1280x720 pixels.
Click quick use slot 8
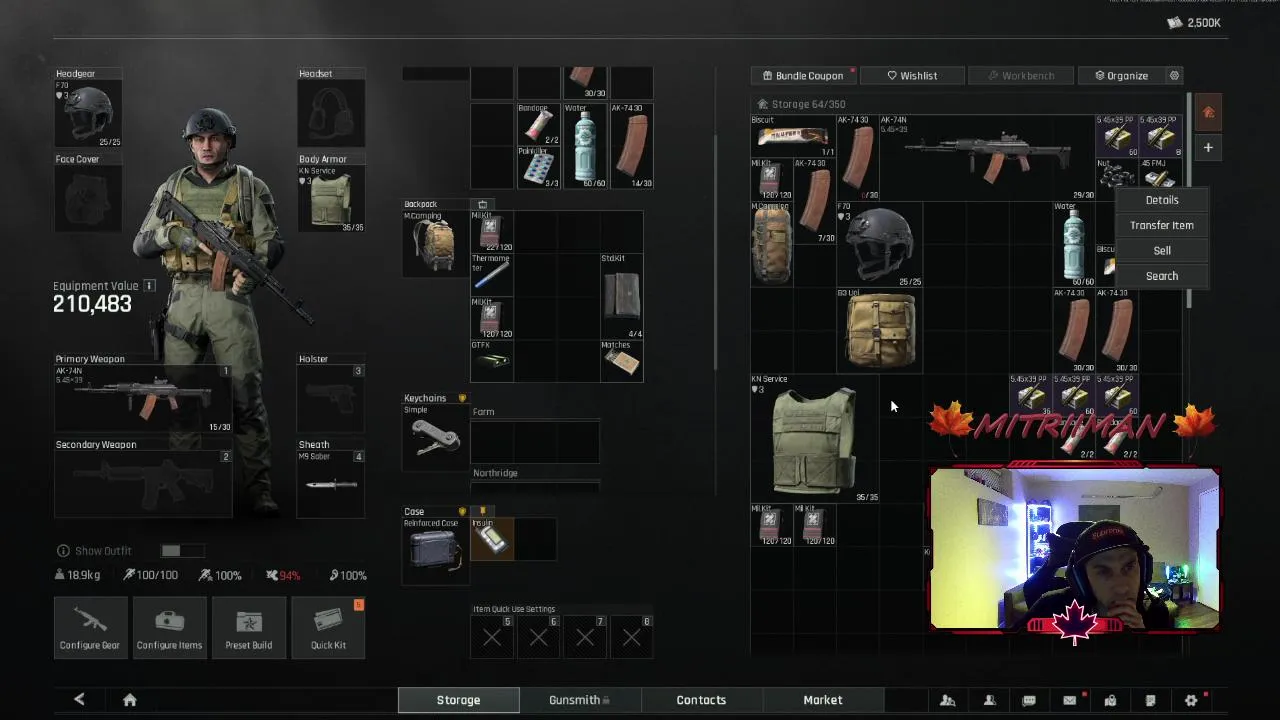(631, 637)
